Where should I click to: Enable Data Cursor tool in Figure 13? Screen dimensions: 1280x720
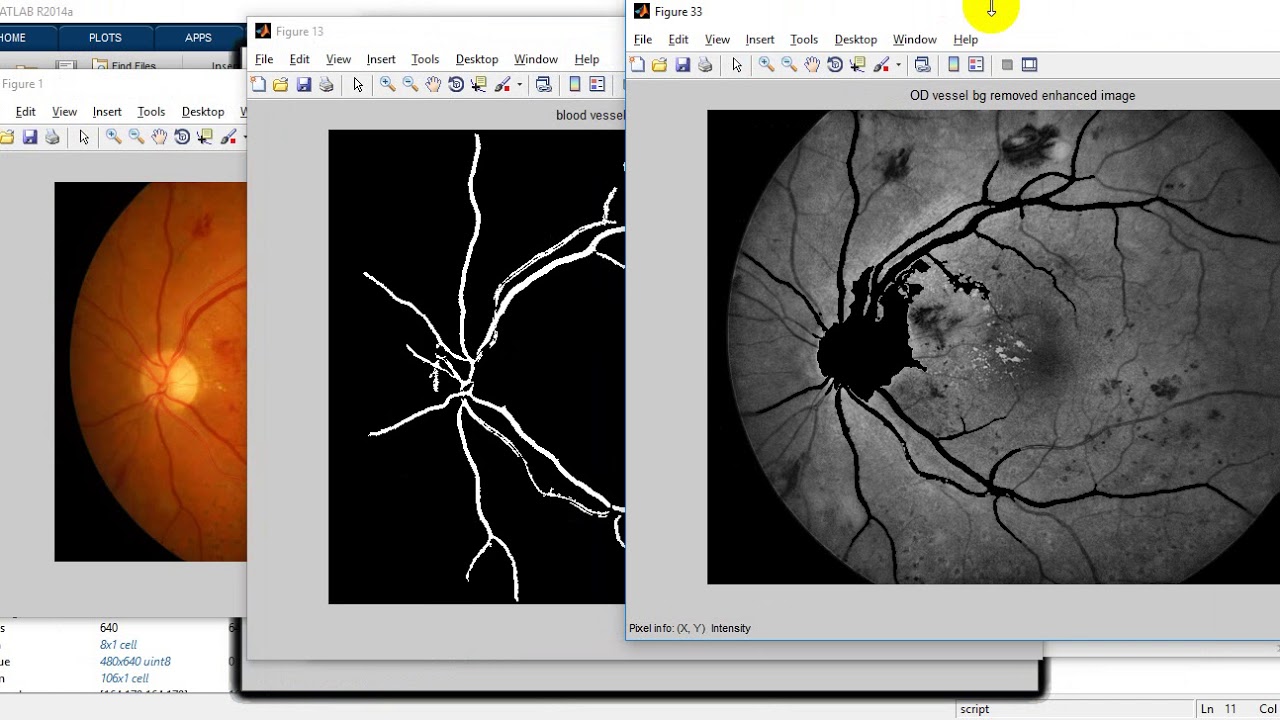click(x=478, y=85)
